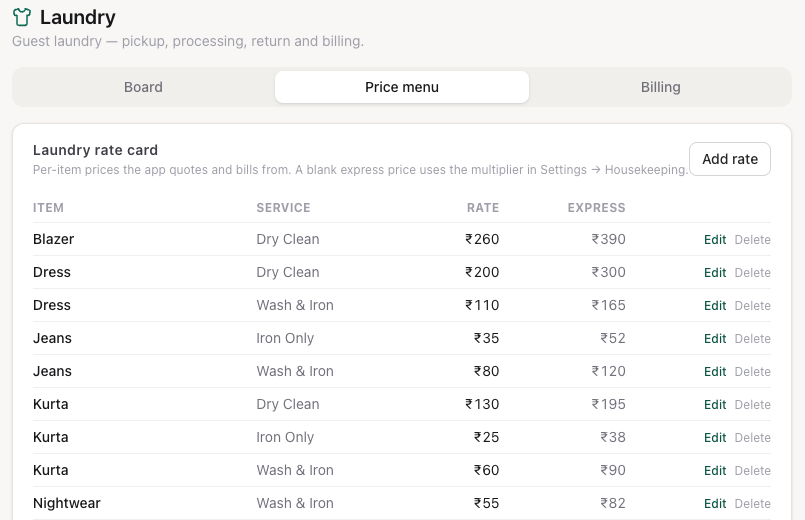The width and height of the screenshot is (805, 520).
Task: Edit the Kurta Iron Only rate
Action: click(x=715, y=437)
